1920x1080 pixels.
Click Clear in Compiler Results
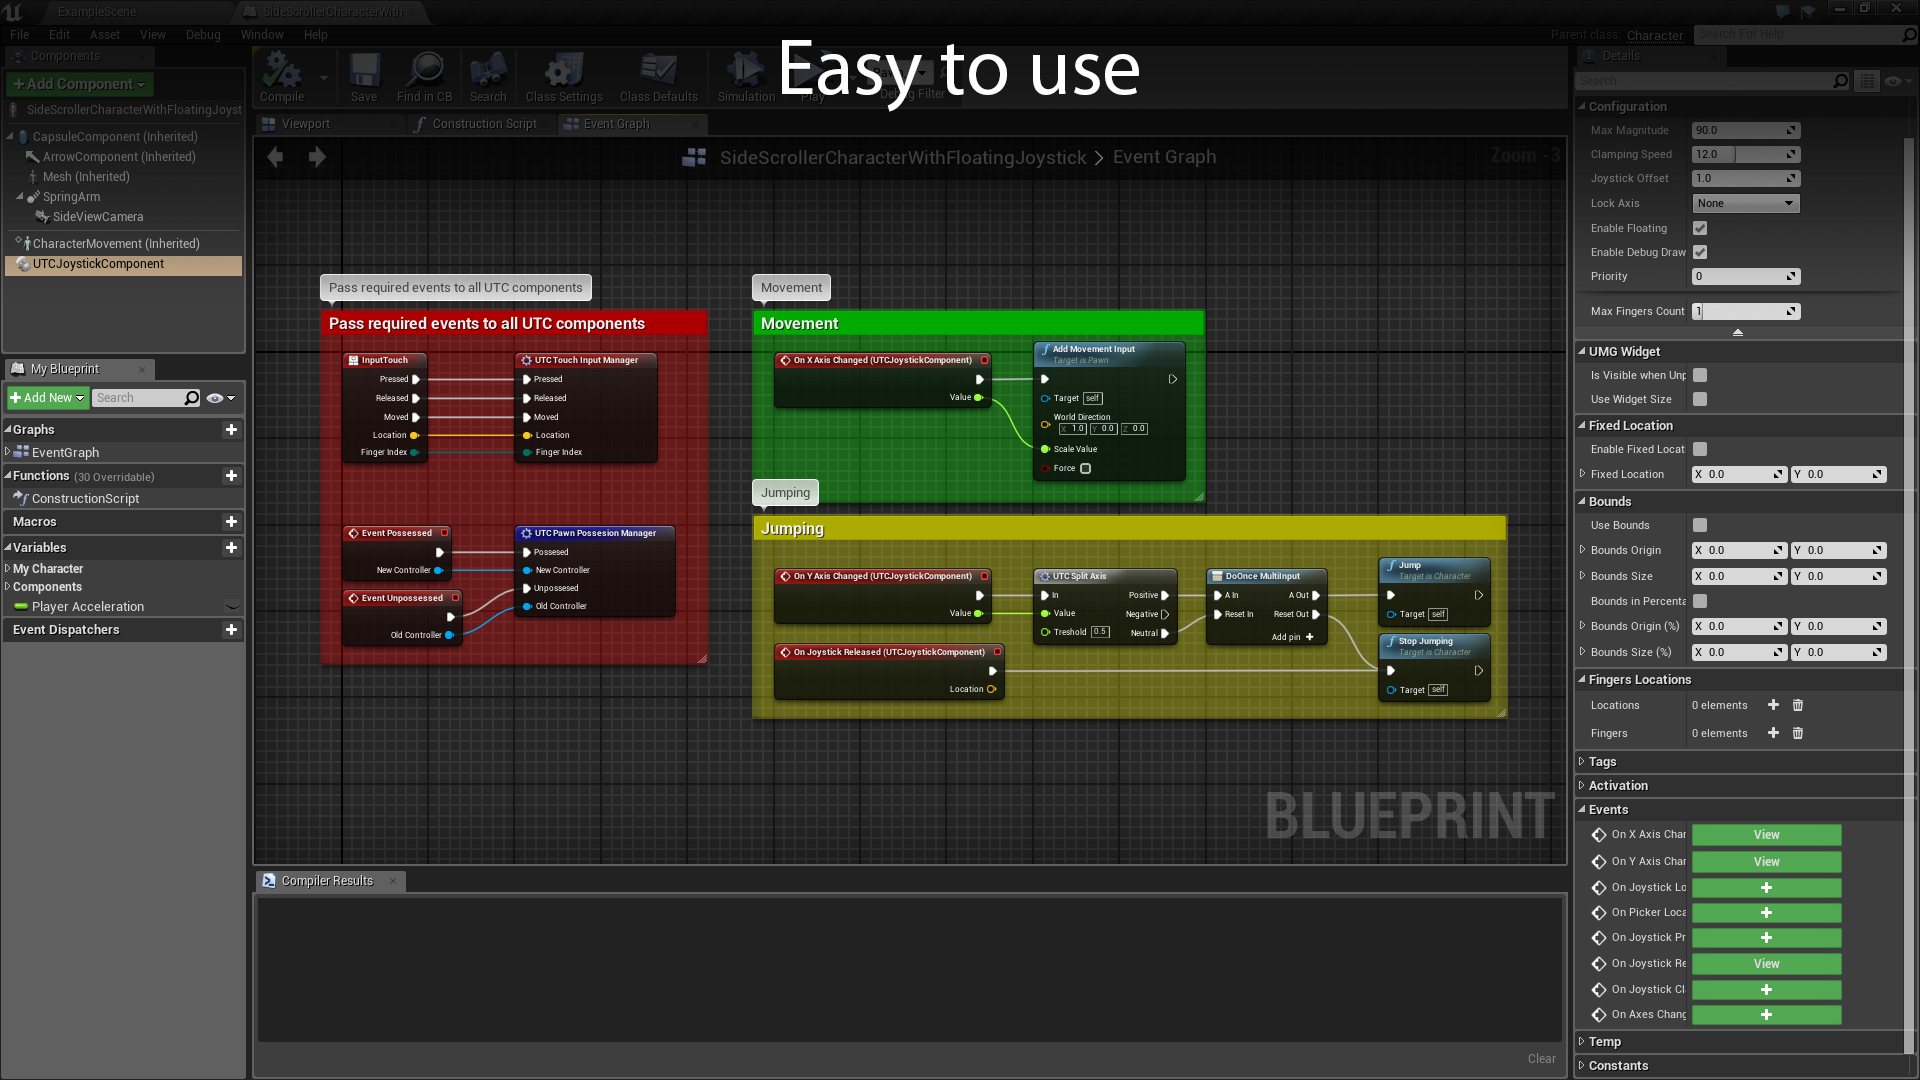pyautogui.click(x=1541, y=1058)
